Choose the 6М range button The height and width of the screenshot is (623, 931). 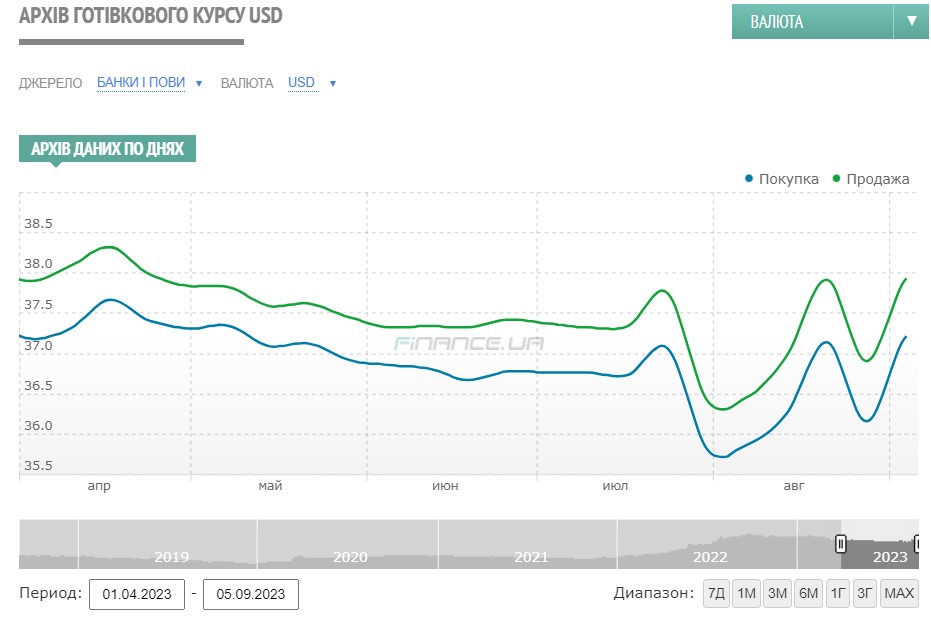tap(808, 594)
